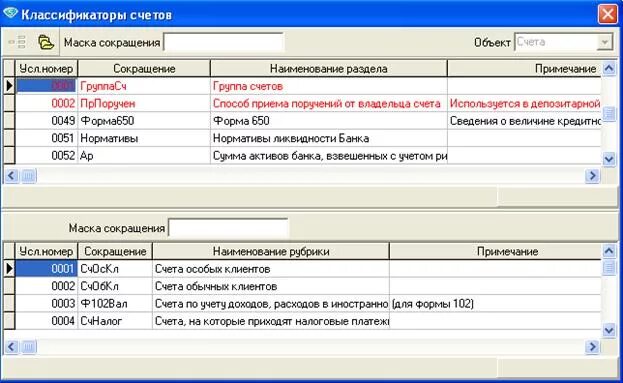Click number 0049 in upper table

pos(46,121)
